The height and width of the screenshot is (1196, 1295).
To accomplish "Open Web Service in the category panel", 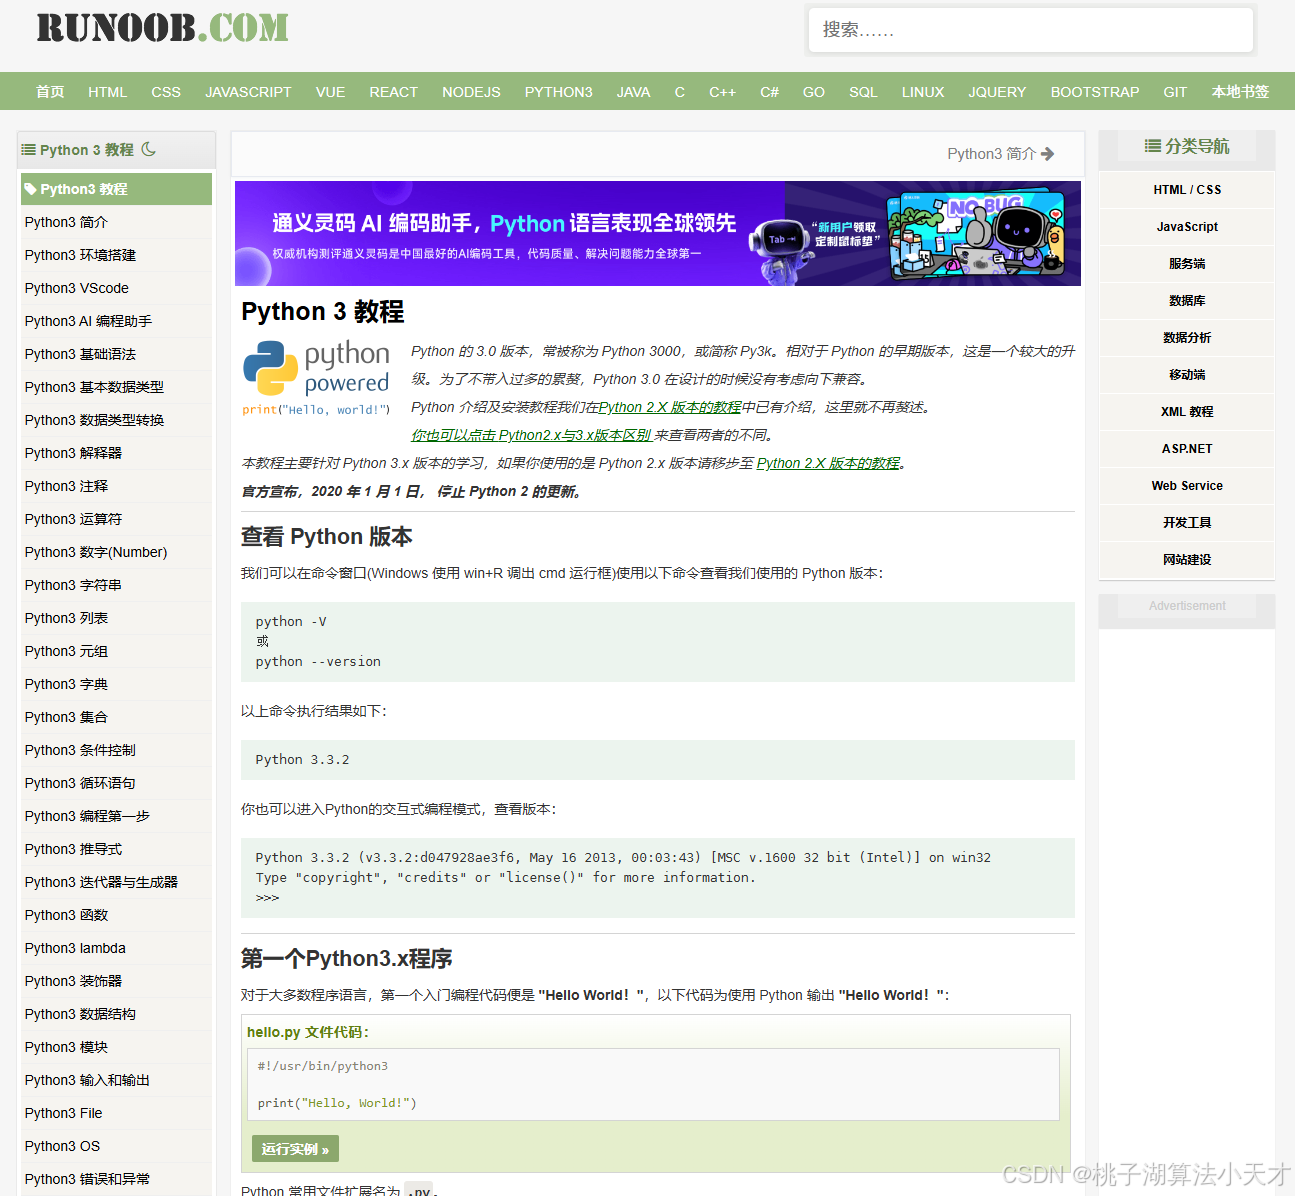I will click(1187, 486).
